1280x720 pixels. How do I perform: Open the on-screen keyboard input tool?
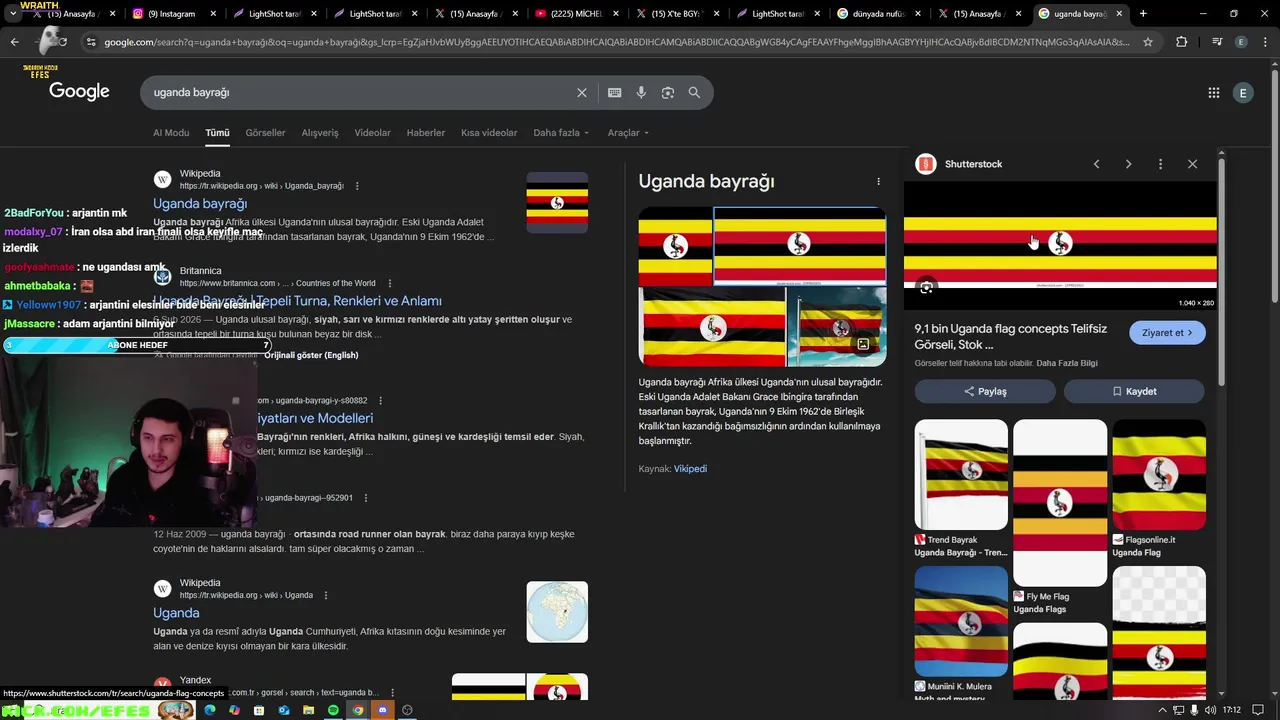(614, 92)
